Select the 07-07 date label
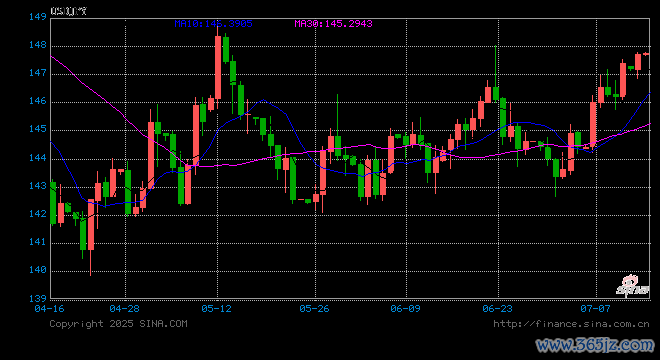Viewport: 660px width, 360px height. 595,309
